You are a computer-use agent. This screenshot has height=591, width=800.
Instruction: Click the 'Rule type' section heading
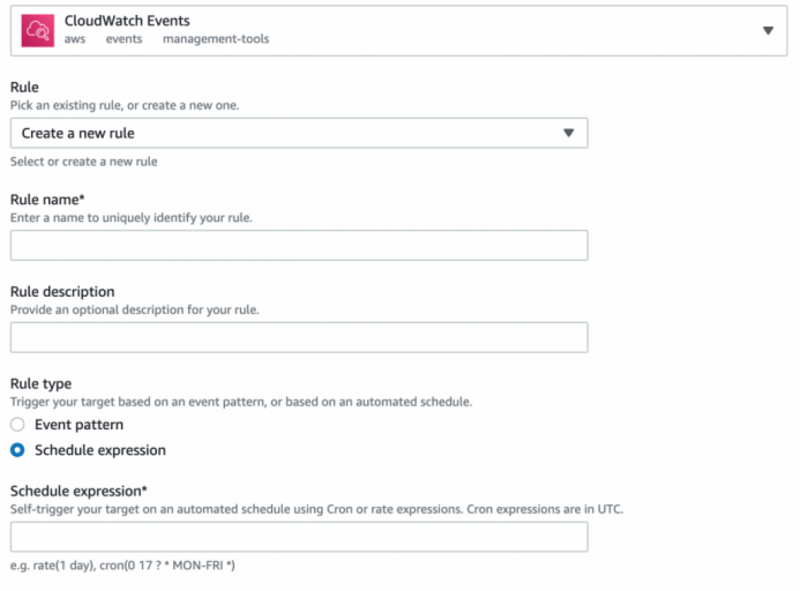point(41,384)
